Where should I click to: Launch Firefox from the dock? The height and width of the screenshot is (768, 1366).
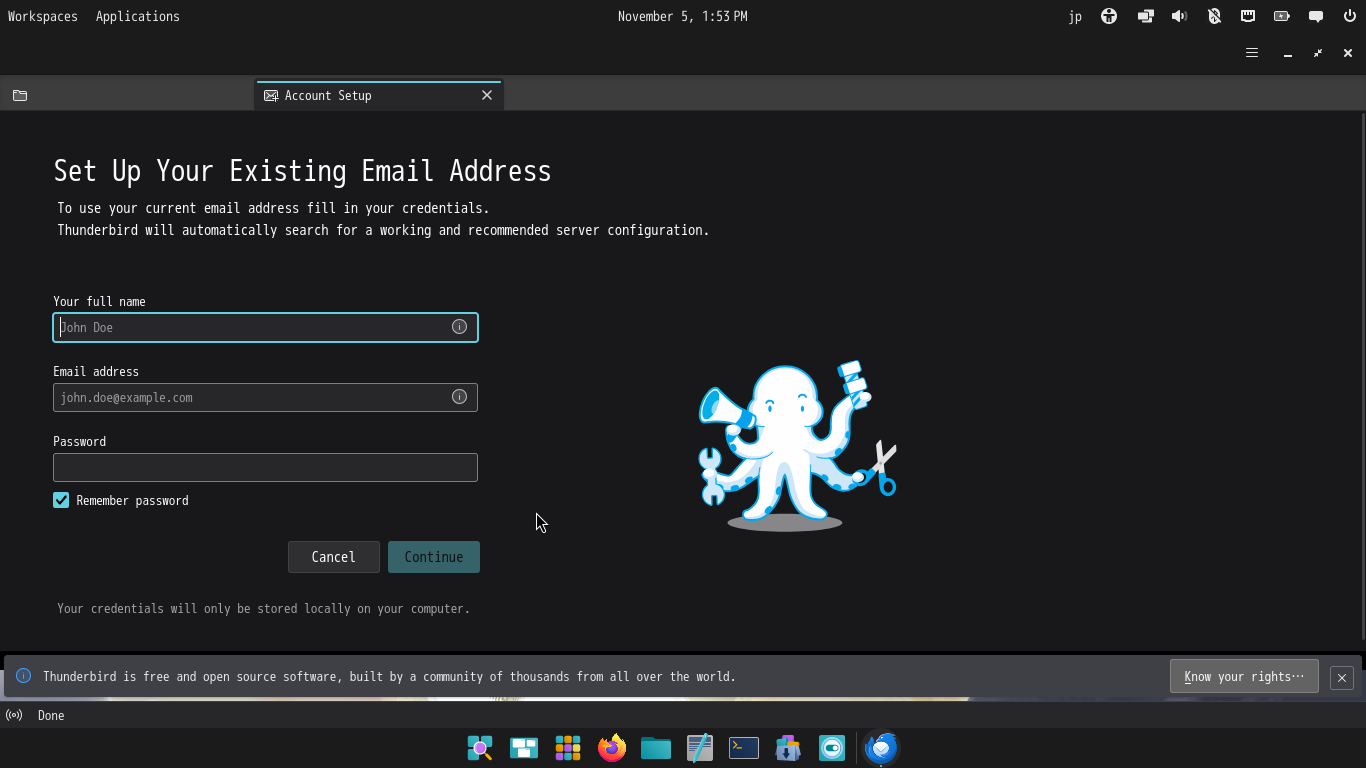[x=612, y=748]
